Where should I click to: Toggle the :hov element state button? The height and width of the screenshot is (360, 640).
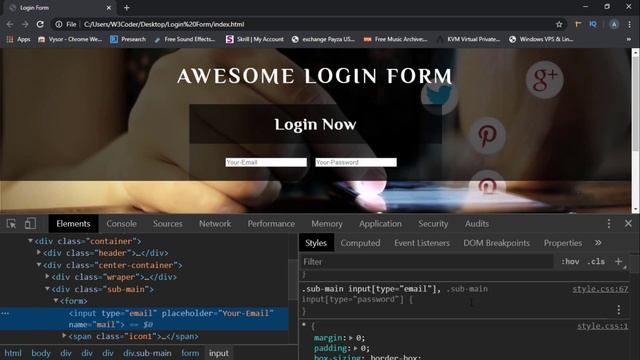click(570, 262)
